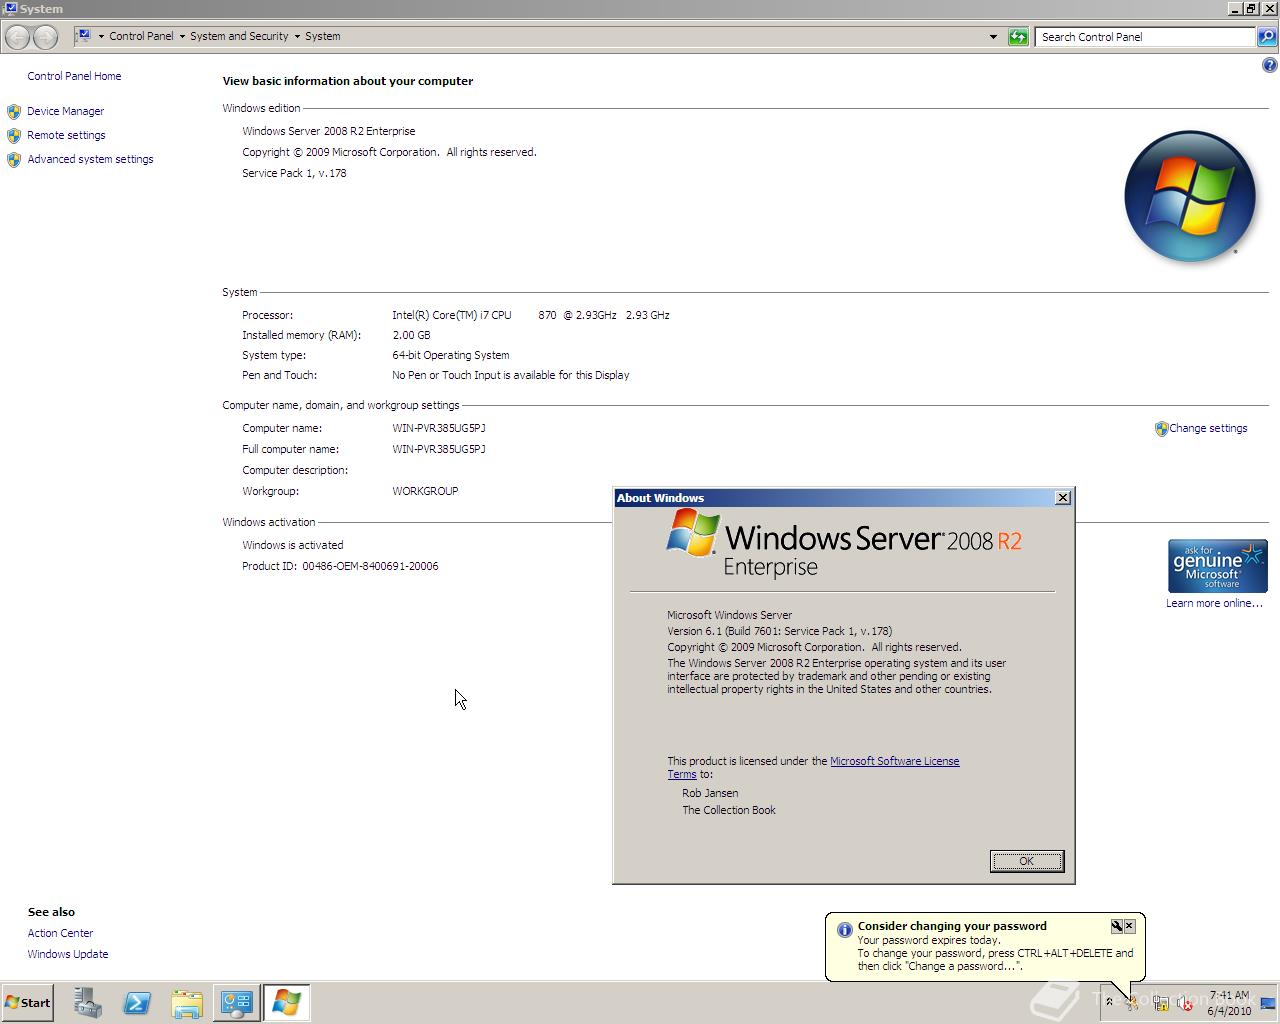Launch Windows PowerShell from taskbar
The height and width of the screenshot is (1024, 1280).
[137, 1003]
